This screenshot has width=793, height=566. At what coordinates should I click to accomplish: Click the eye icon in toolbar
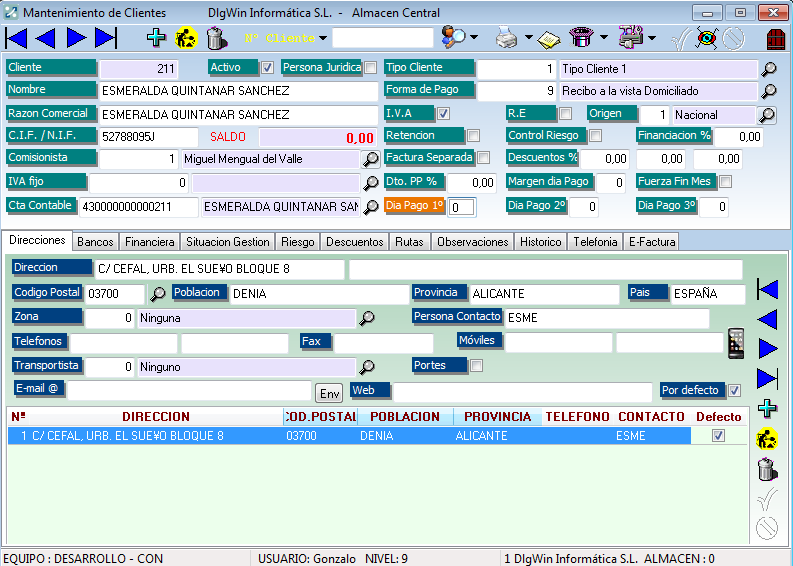(707, 38)
